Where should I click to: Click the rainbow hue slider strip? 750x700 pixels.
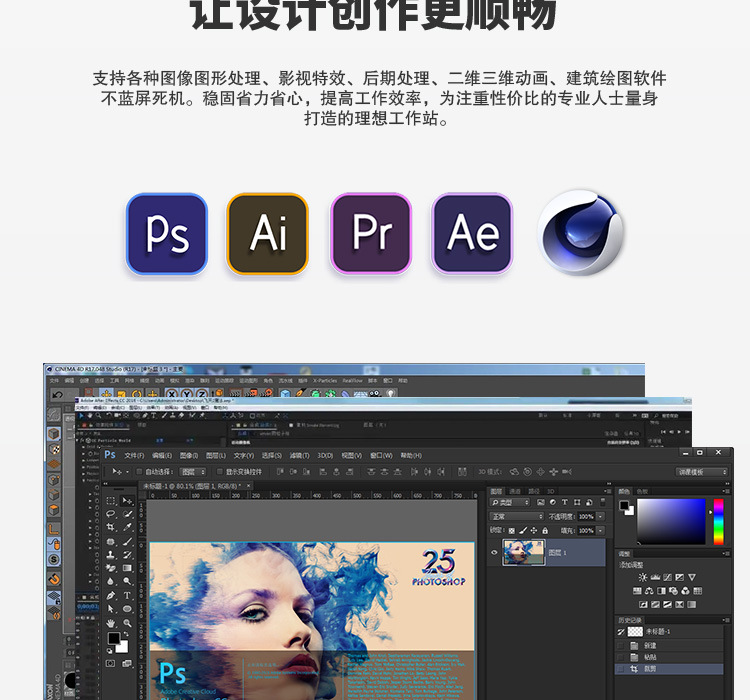click(x=718, y=522)
